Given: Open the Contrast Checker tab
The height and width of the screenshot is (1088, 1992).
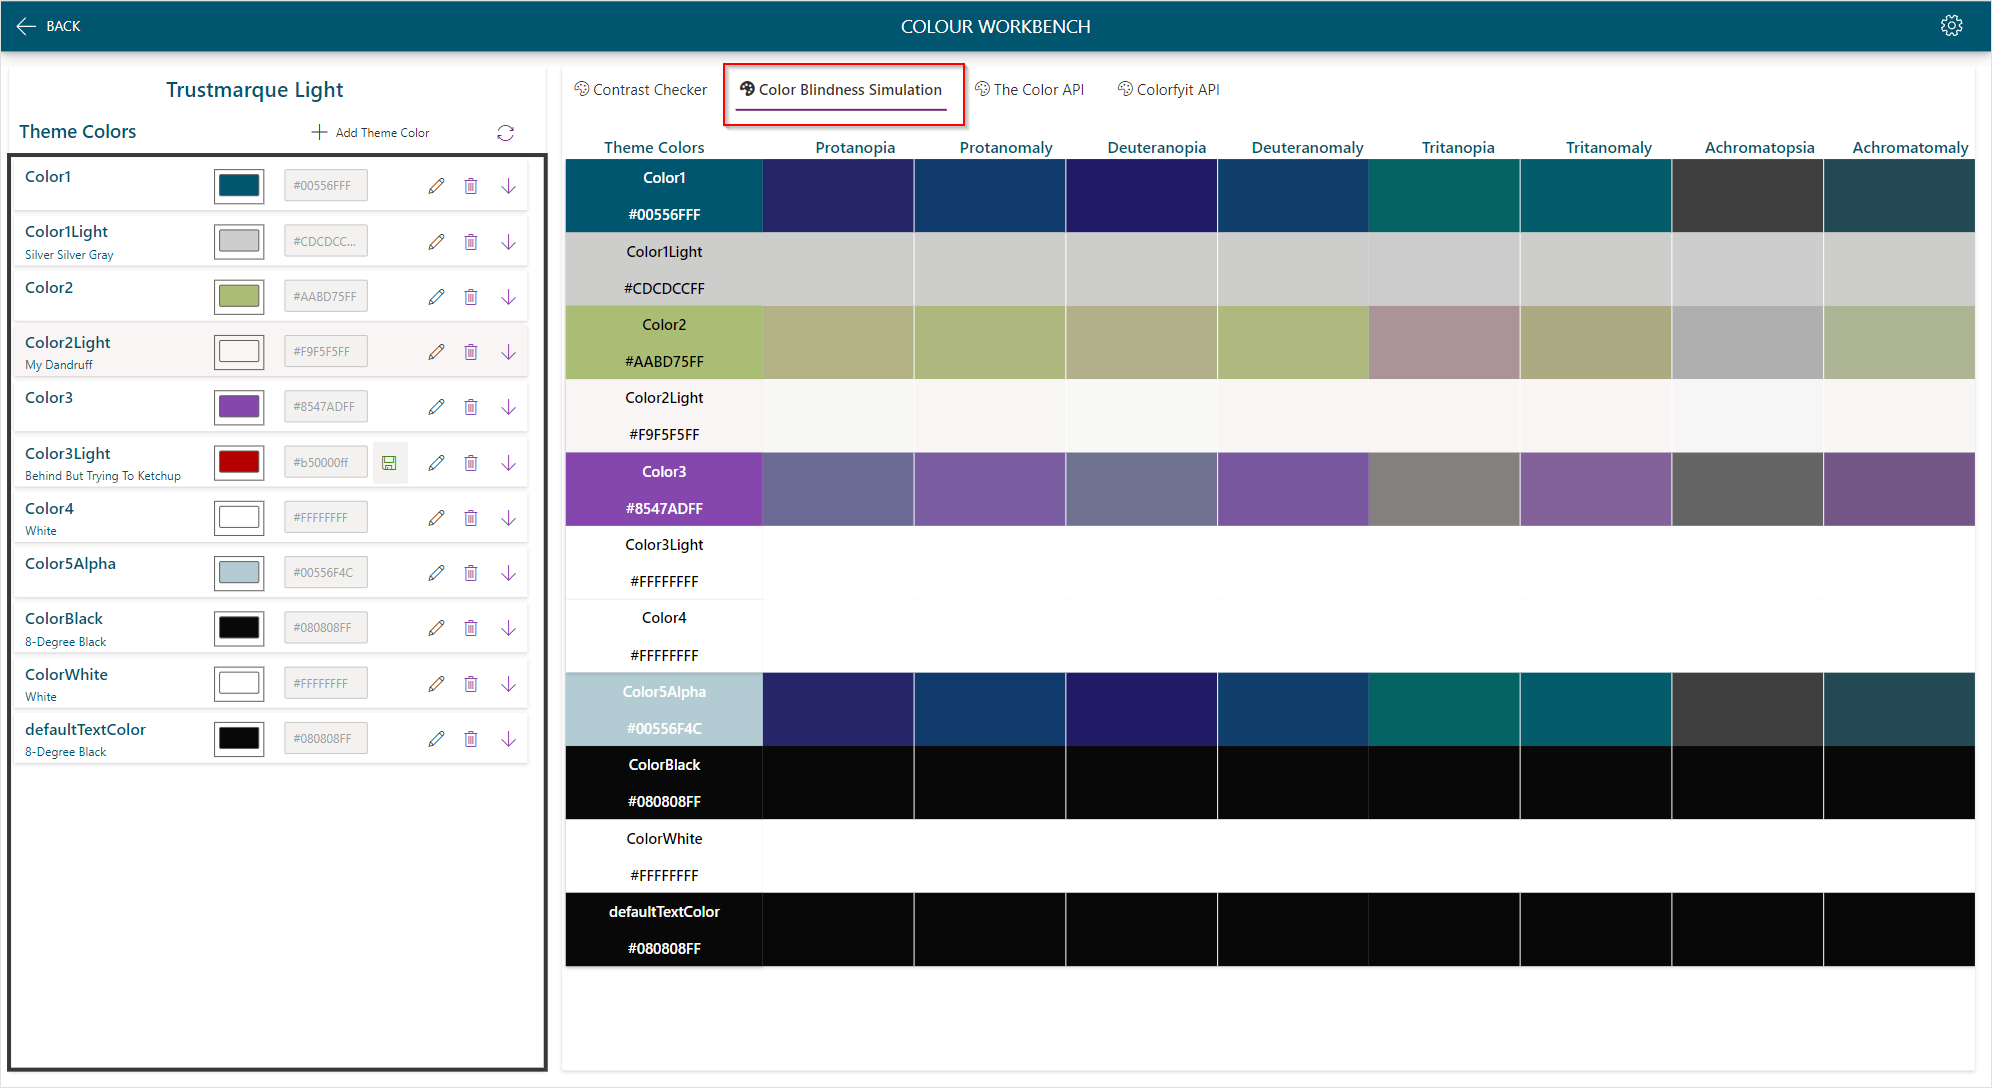Looking at the screenshot, I should [x=640, y=90].
